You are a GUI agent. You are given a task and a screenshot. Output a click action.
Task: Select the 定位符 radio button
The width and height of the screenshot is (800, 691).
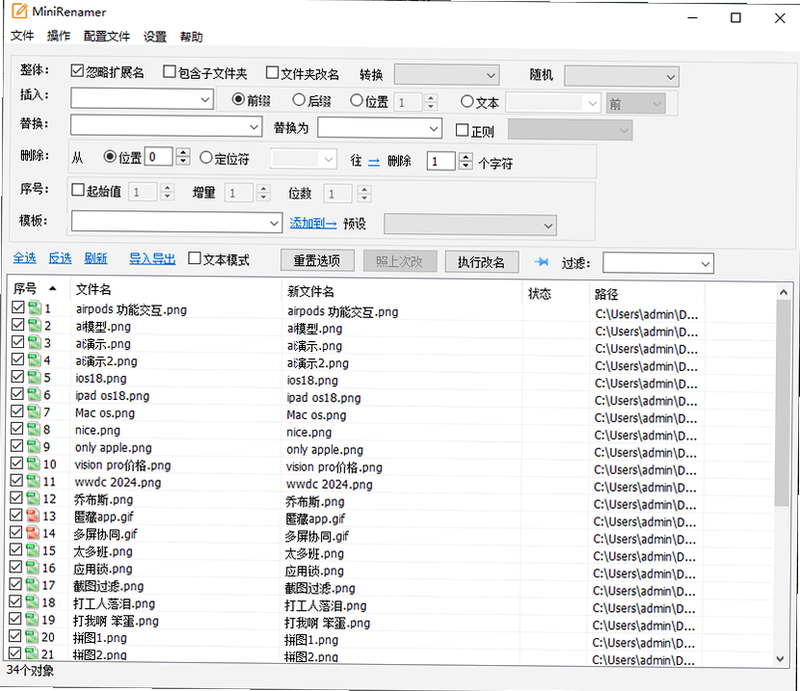coord(206,157)
